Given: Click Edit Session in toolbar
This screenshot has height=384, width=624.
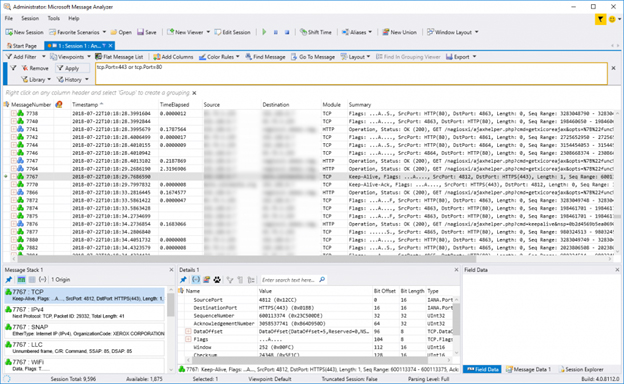Looking at the screenshot, I should 232,32.
